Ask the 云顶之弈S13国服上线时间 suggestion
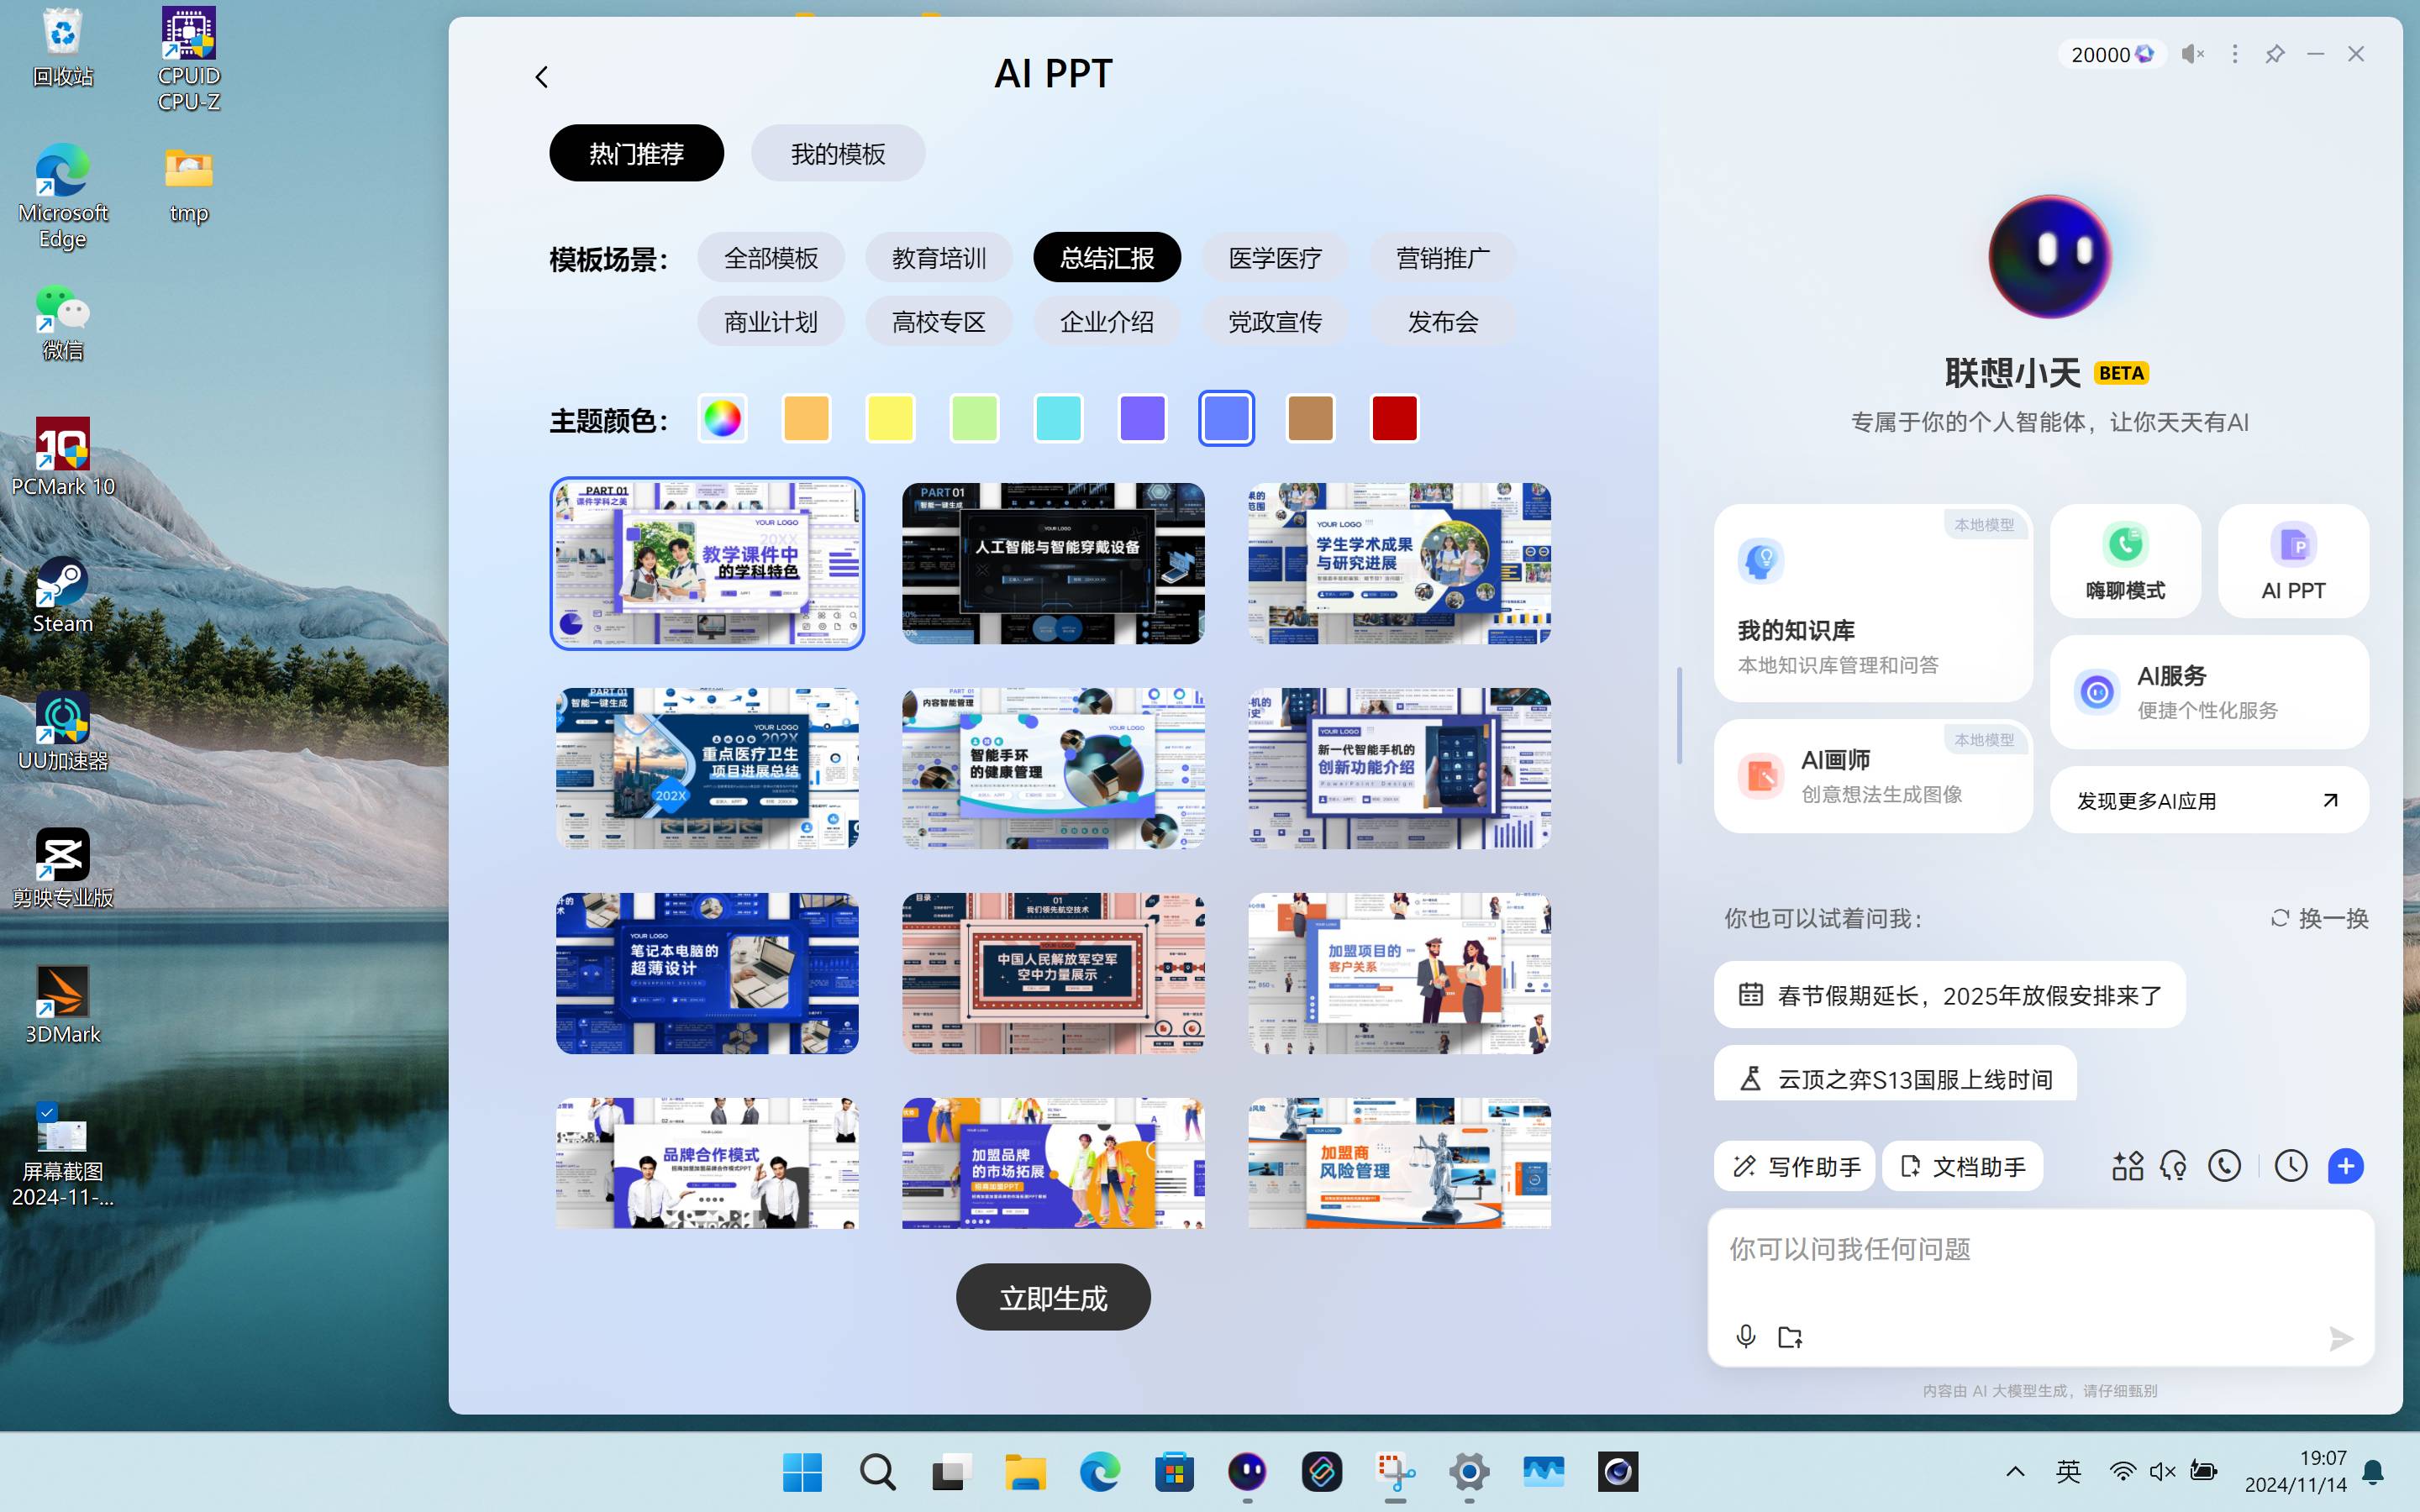 [1895, 1074]
